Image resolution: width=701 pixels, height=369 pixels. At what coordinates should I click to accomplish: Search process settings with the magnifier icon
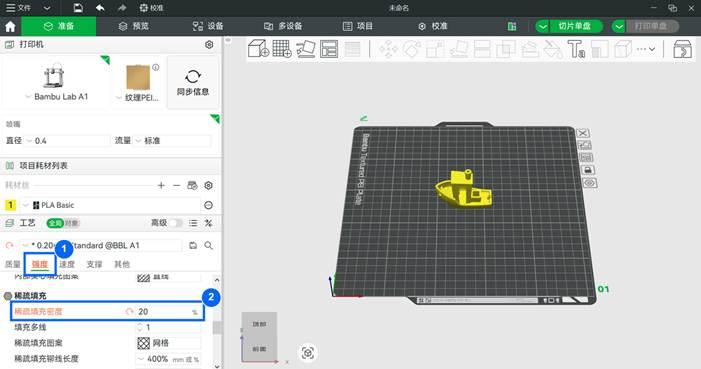[x=208, y=246]
